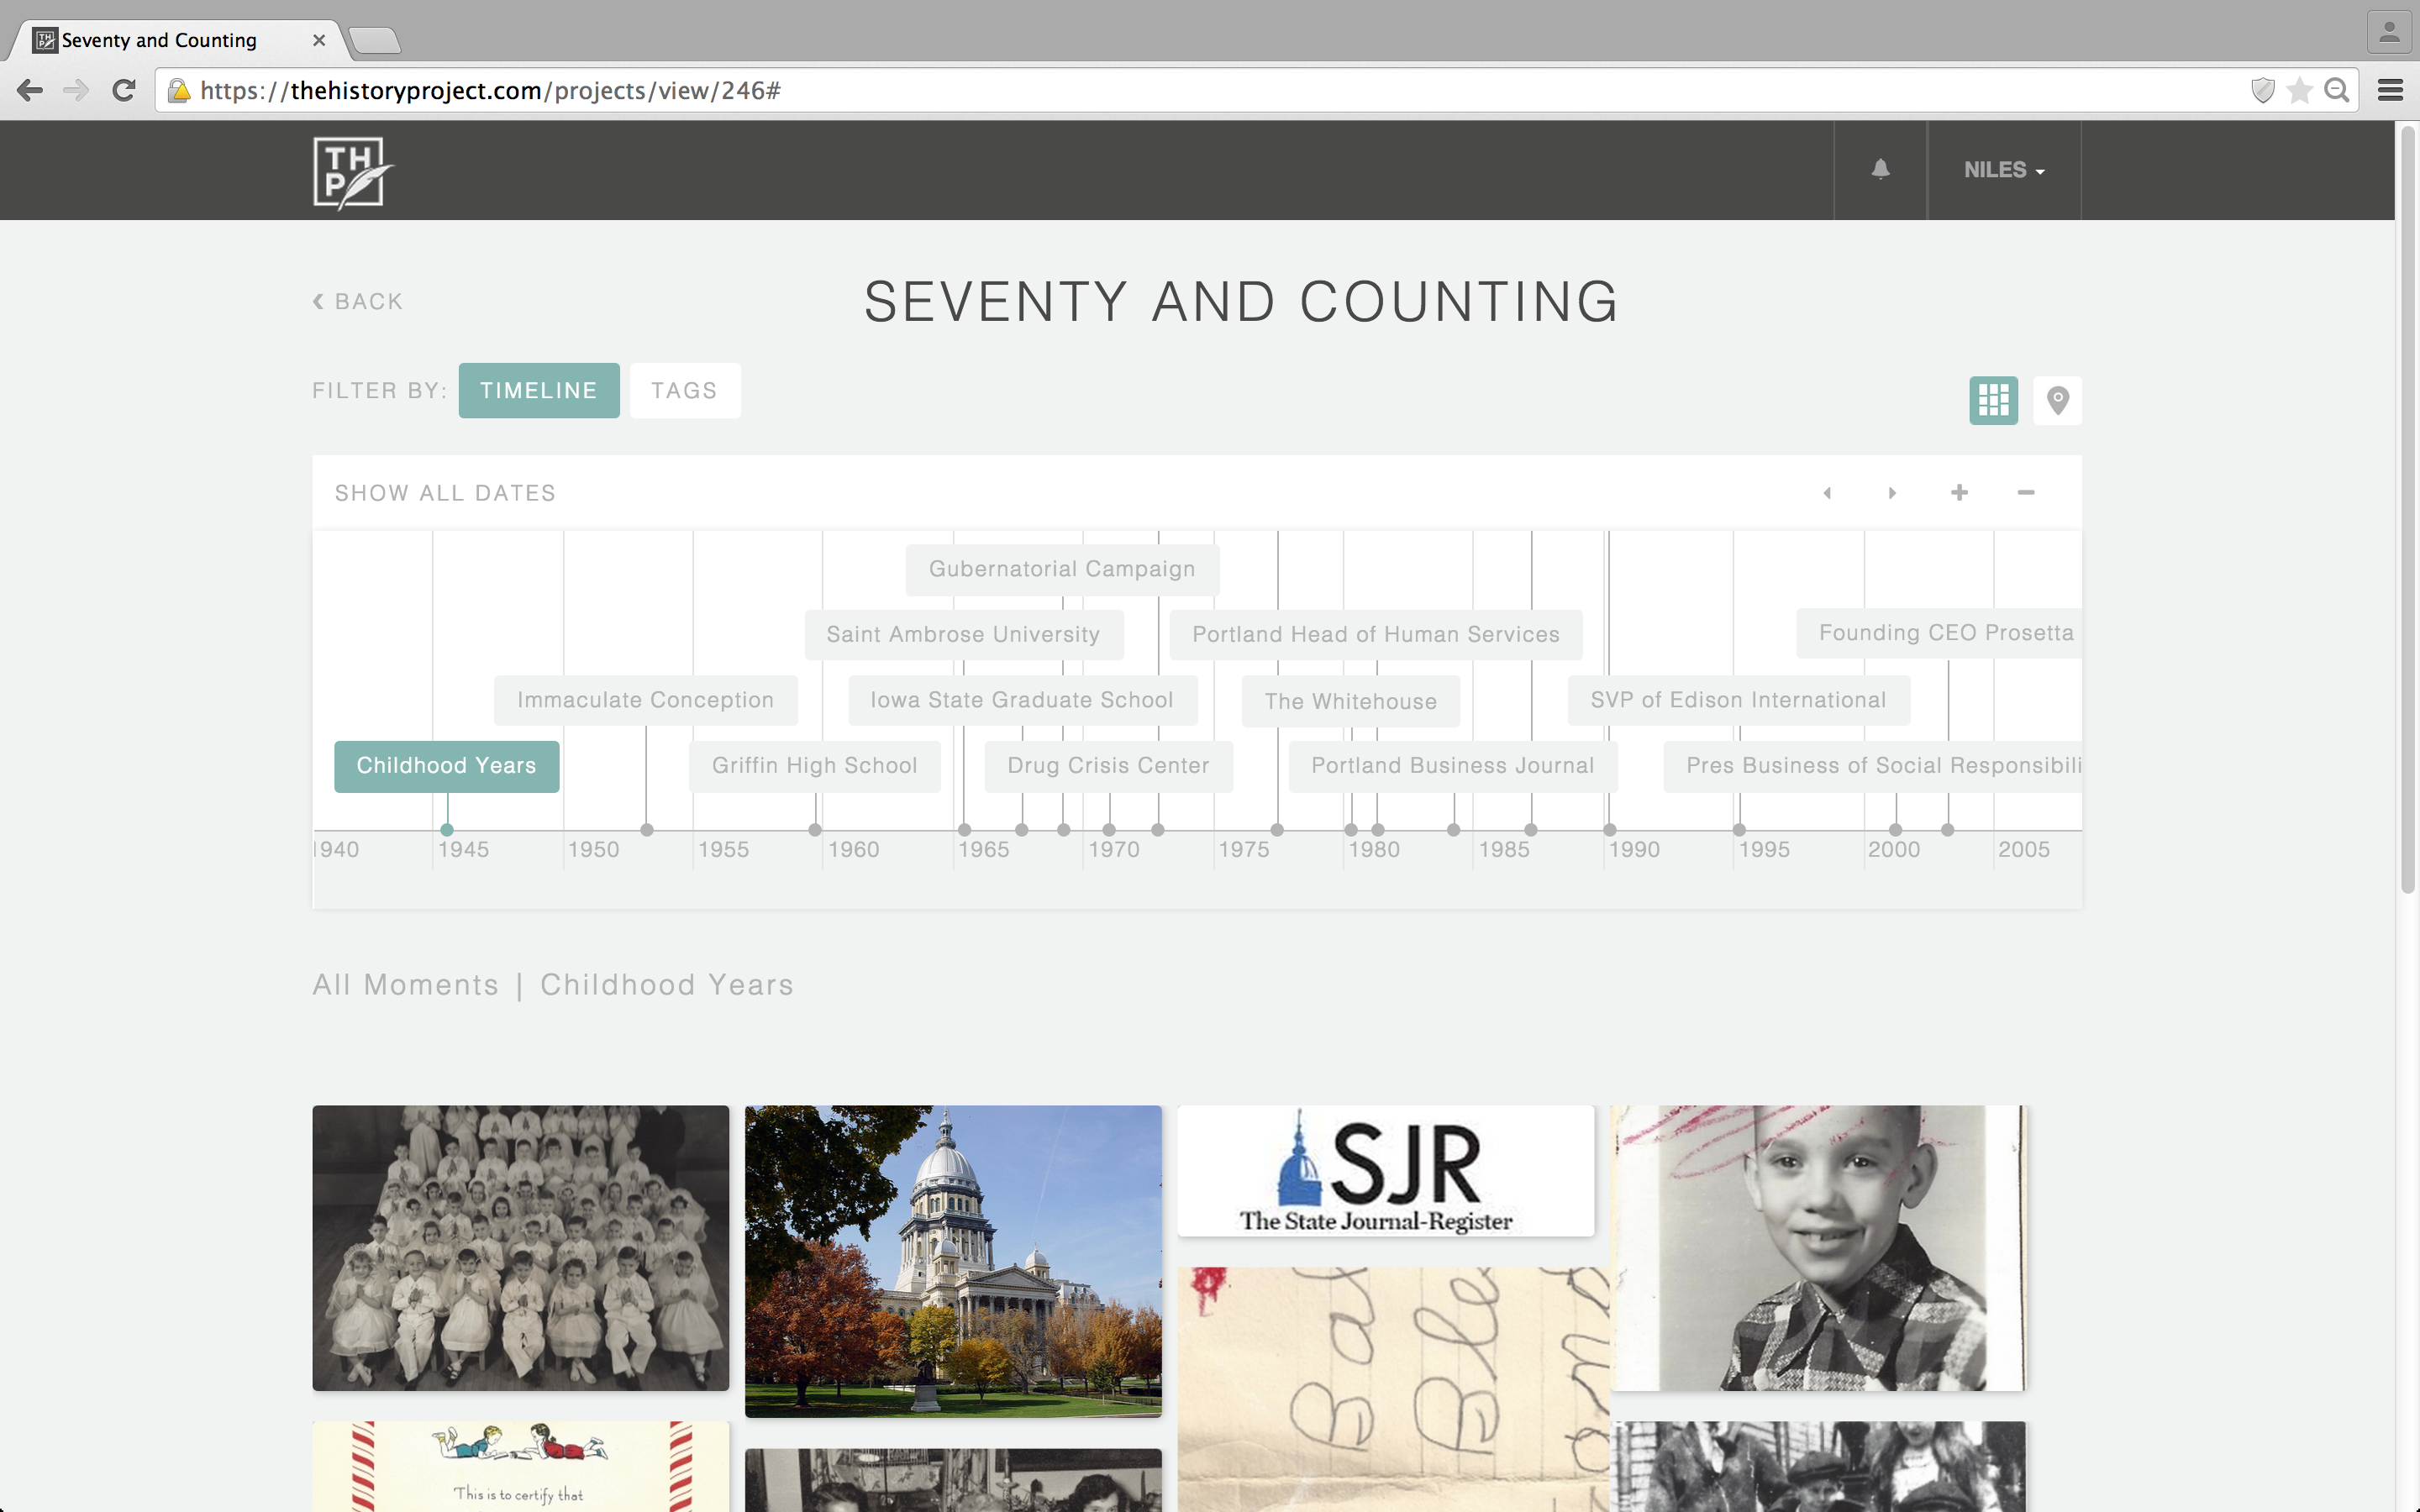Click All Moments link

pyautogui.click(x=405, y=985)
